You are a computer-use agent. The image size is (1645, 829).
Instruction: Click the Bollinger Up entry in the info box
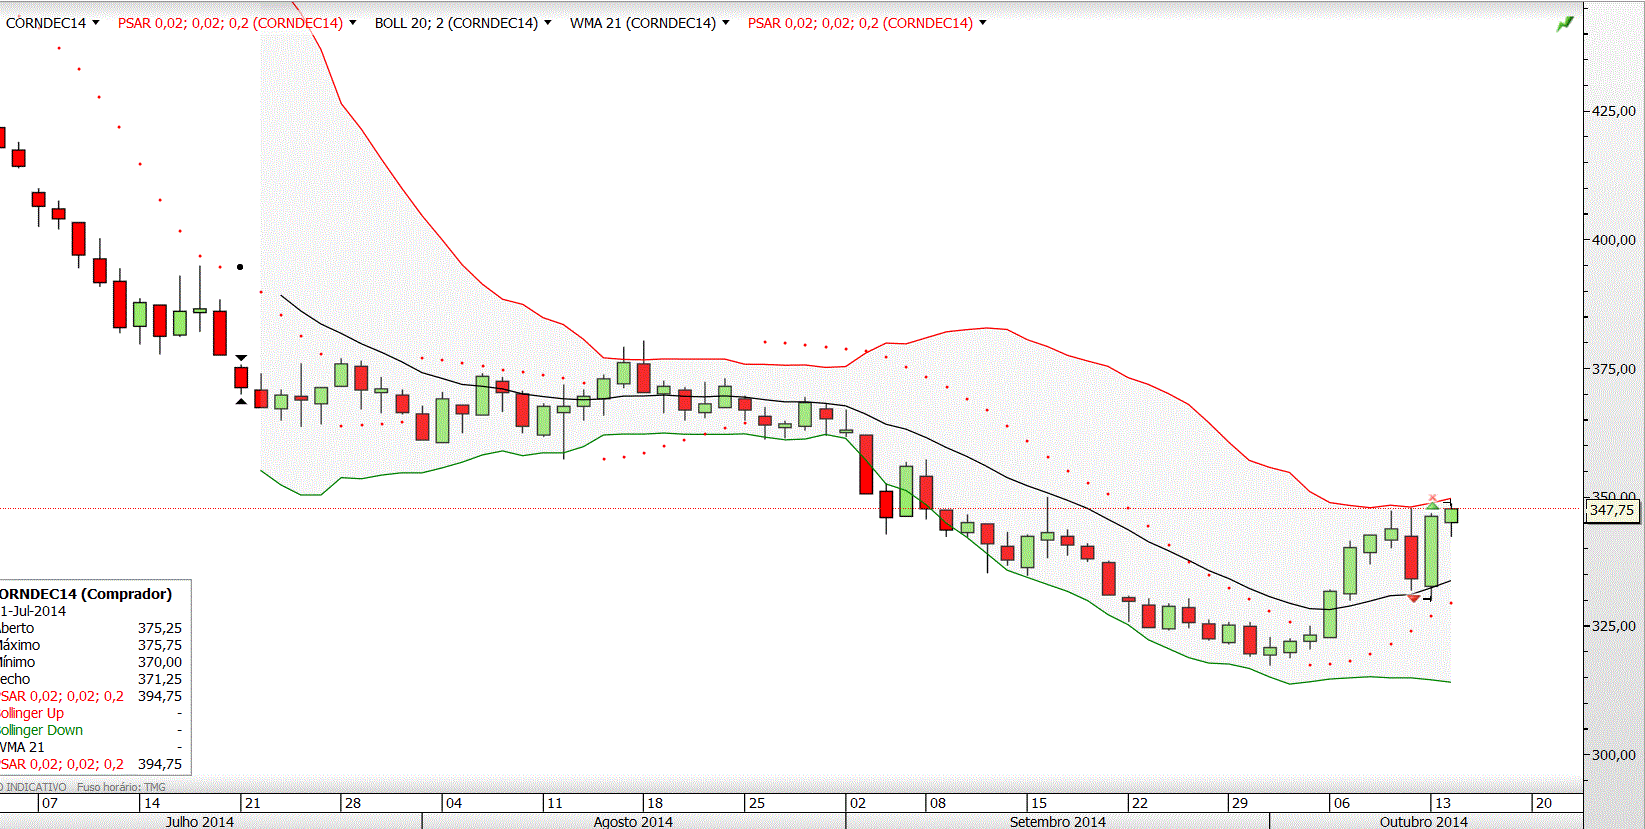(x=32, y=713)
